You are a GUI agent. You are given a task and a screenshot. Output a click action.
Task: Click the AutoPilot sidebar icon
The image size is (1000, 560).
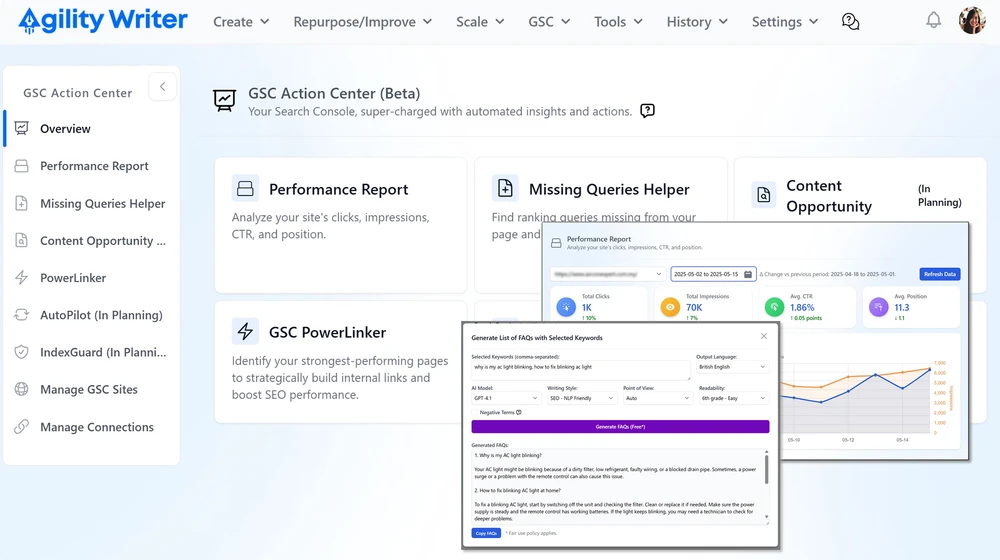tap(21, 314)
